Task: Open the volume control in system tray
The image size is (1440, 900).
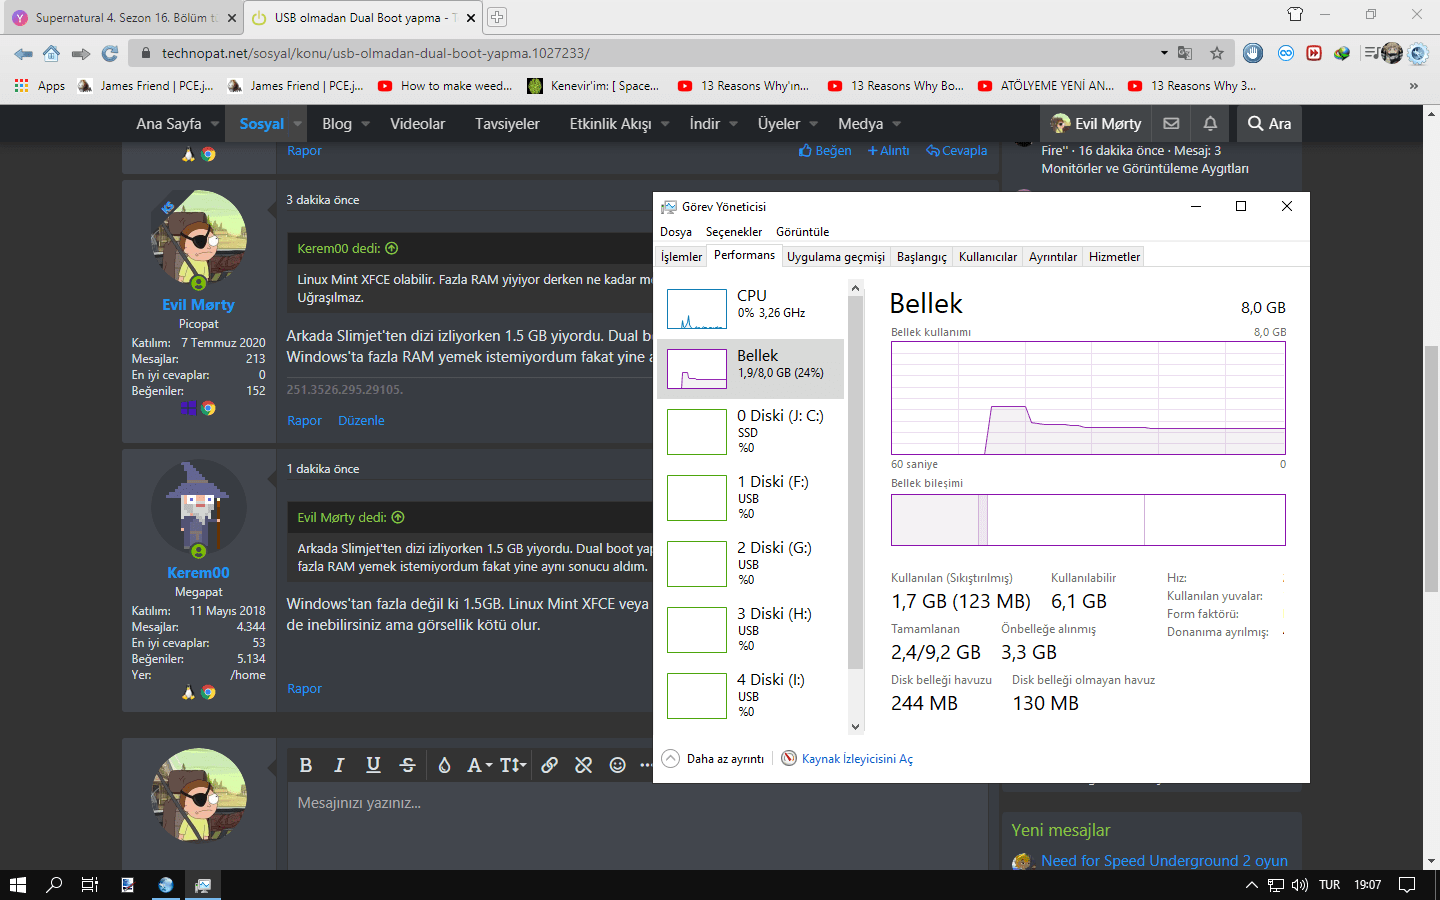Action: (x=1300, y=885)
